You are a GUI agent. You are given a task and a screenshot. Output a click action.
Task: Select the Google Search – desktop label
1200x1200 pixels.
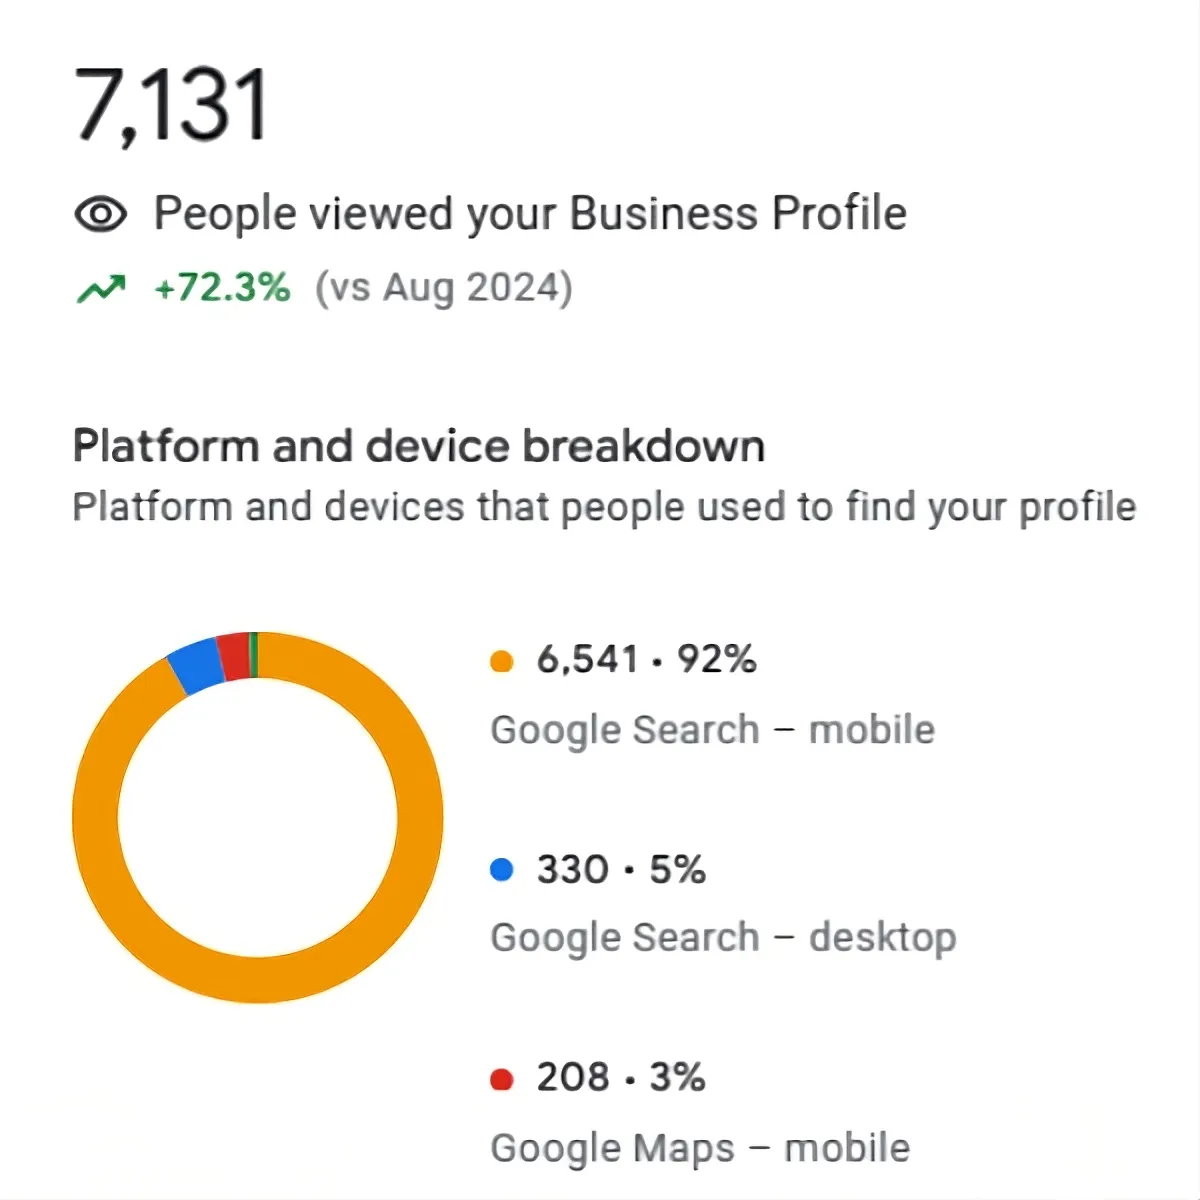723,939
